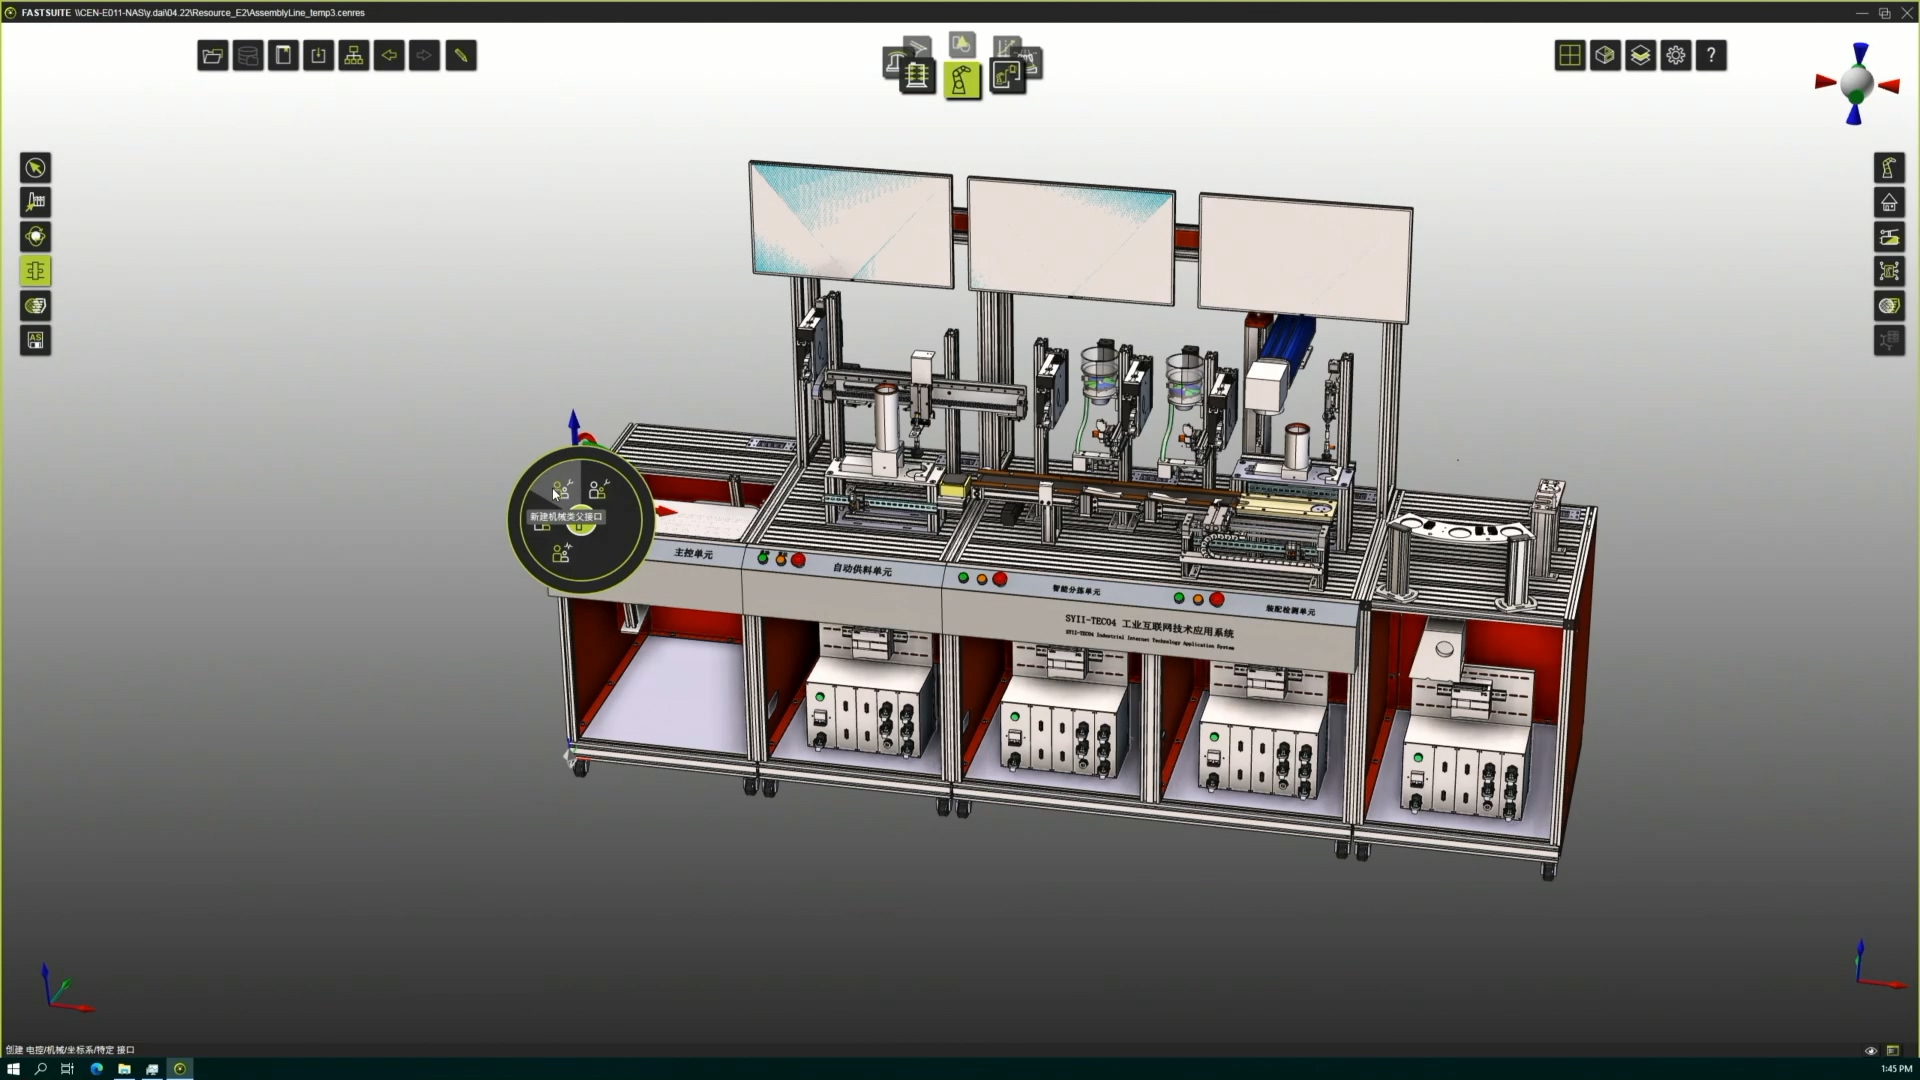Choose the mechanical parent interface pie option
Screen dimensions: 1920x1080
[x=562, y=490]
